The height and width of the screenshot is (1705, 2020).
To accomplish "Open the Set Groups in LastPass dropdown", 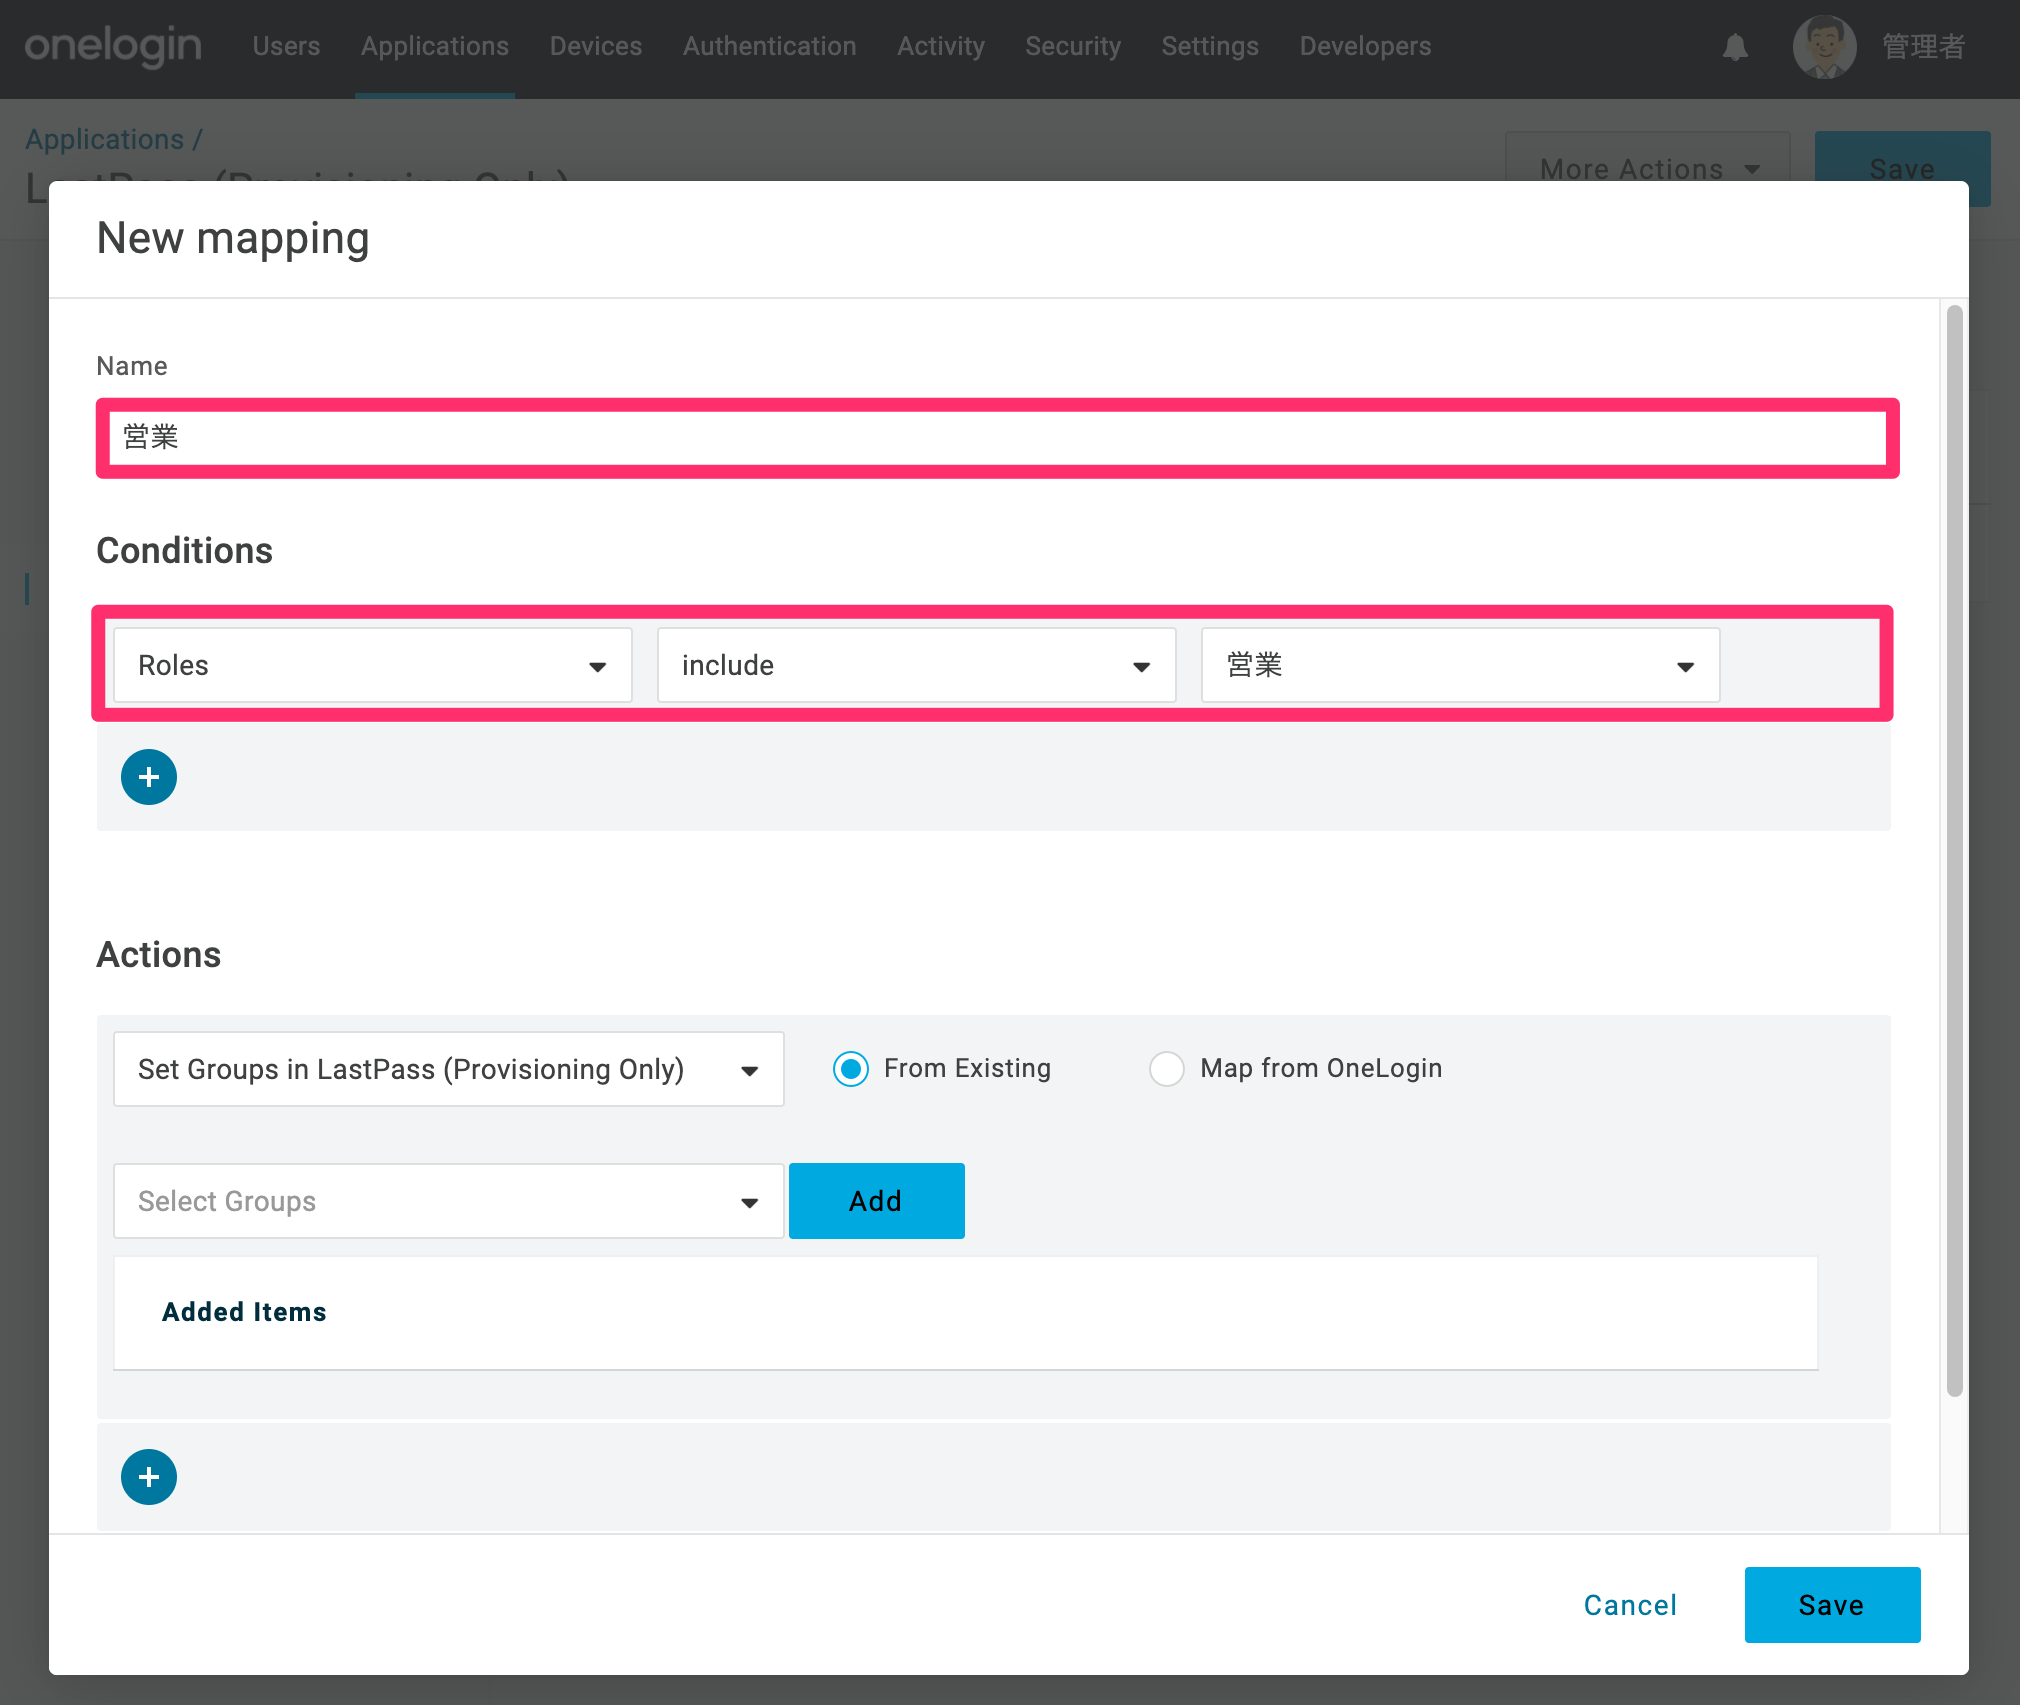I will pos(449,1069).
